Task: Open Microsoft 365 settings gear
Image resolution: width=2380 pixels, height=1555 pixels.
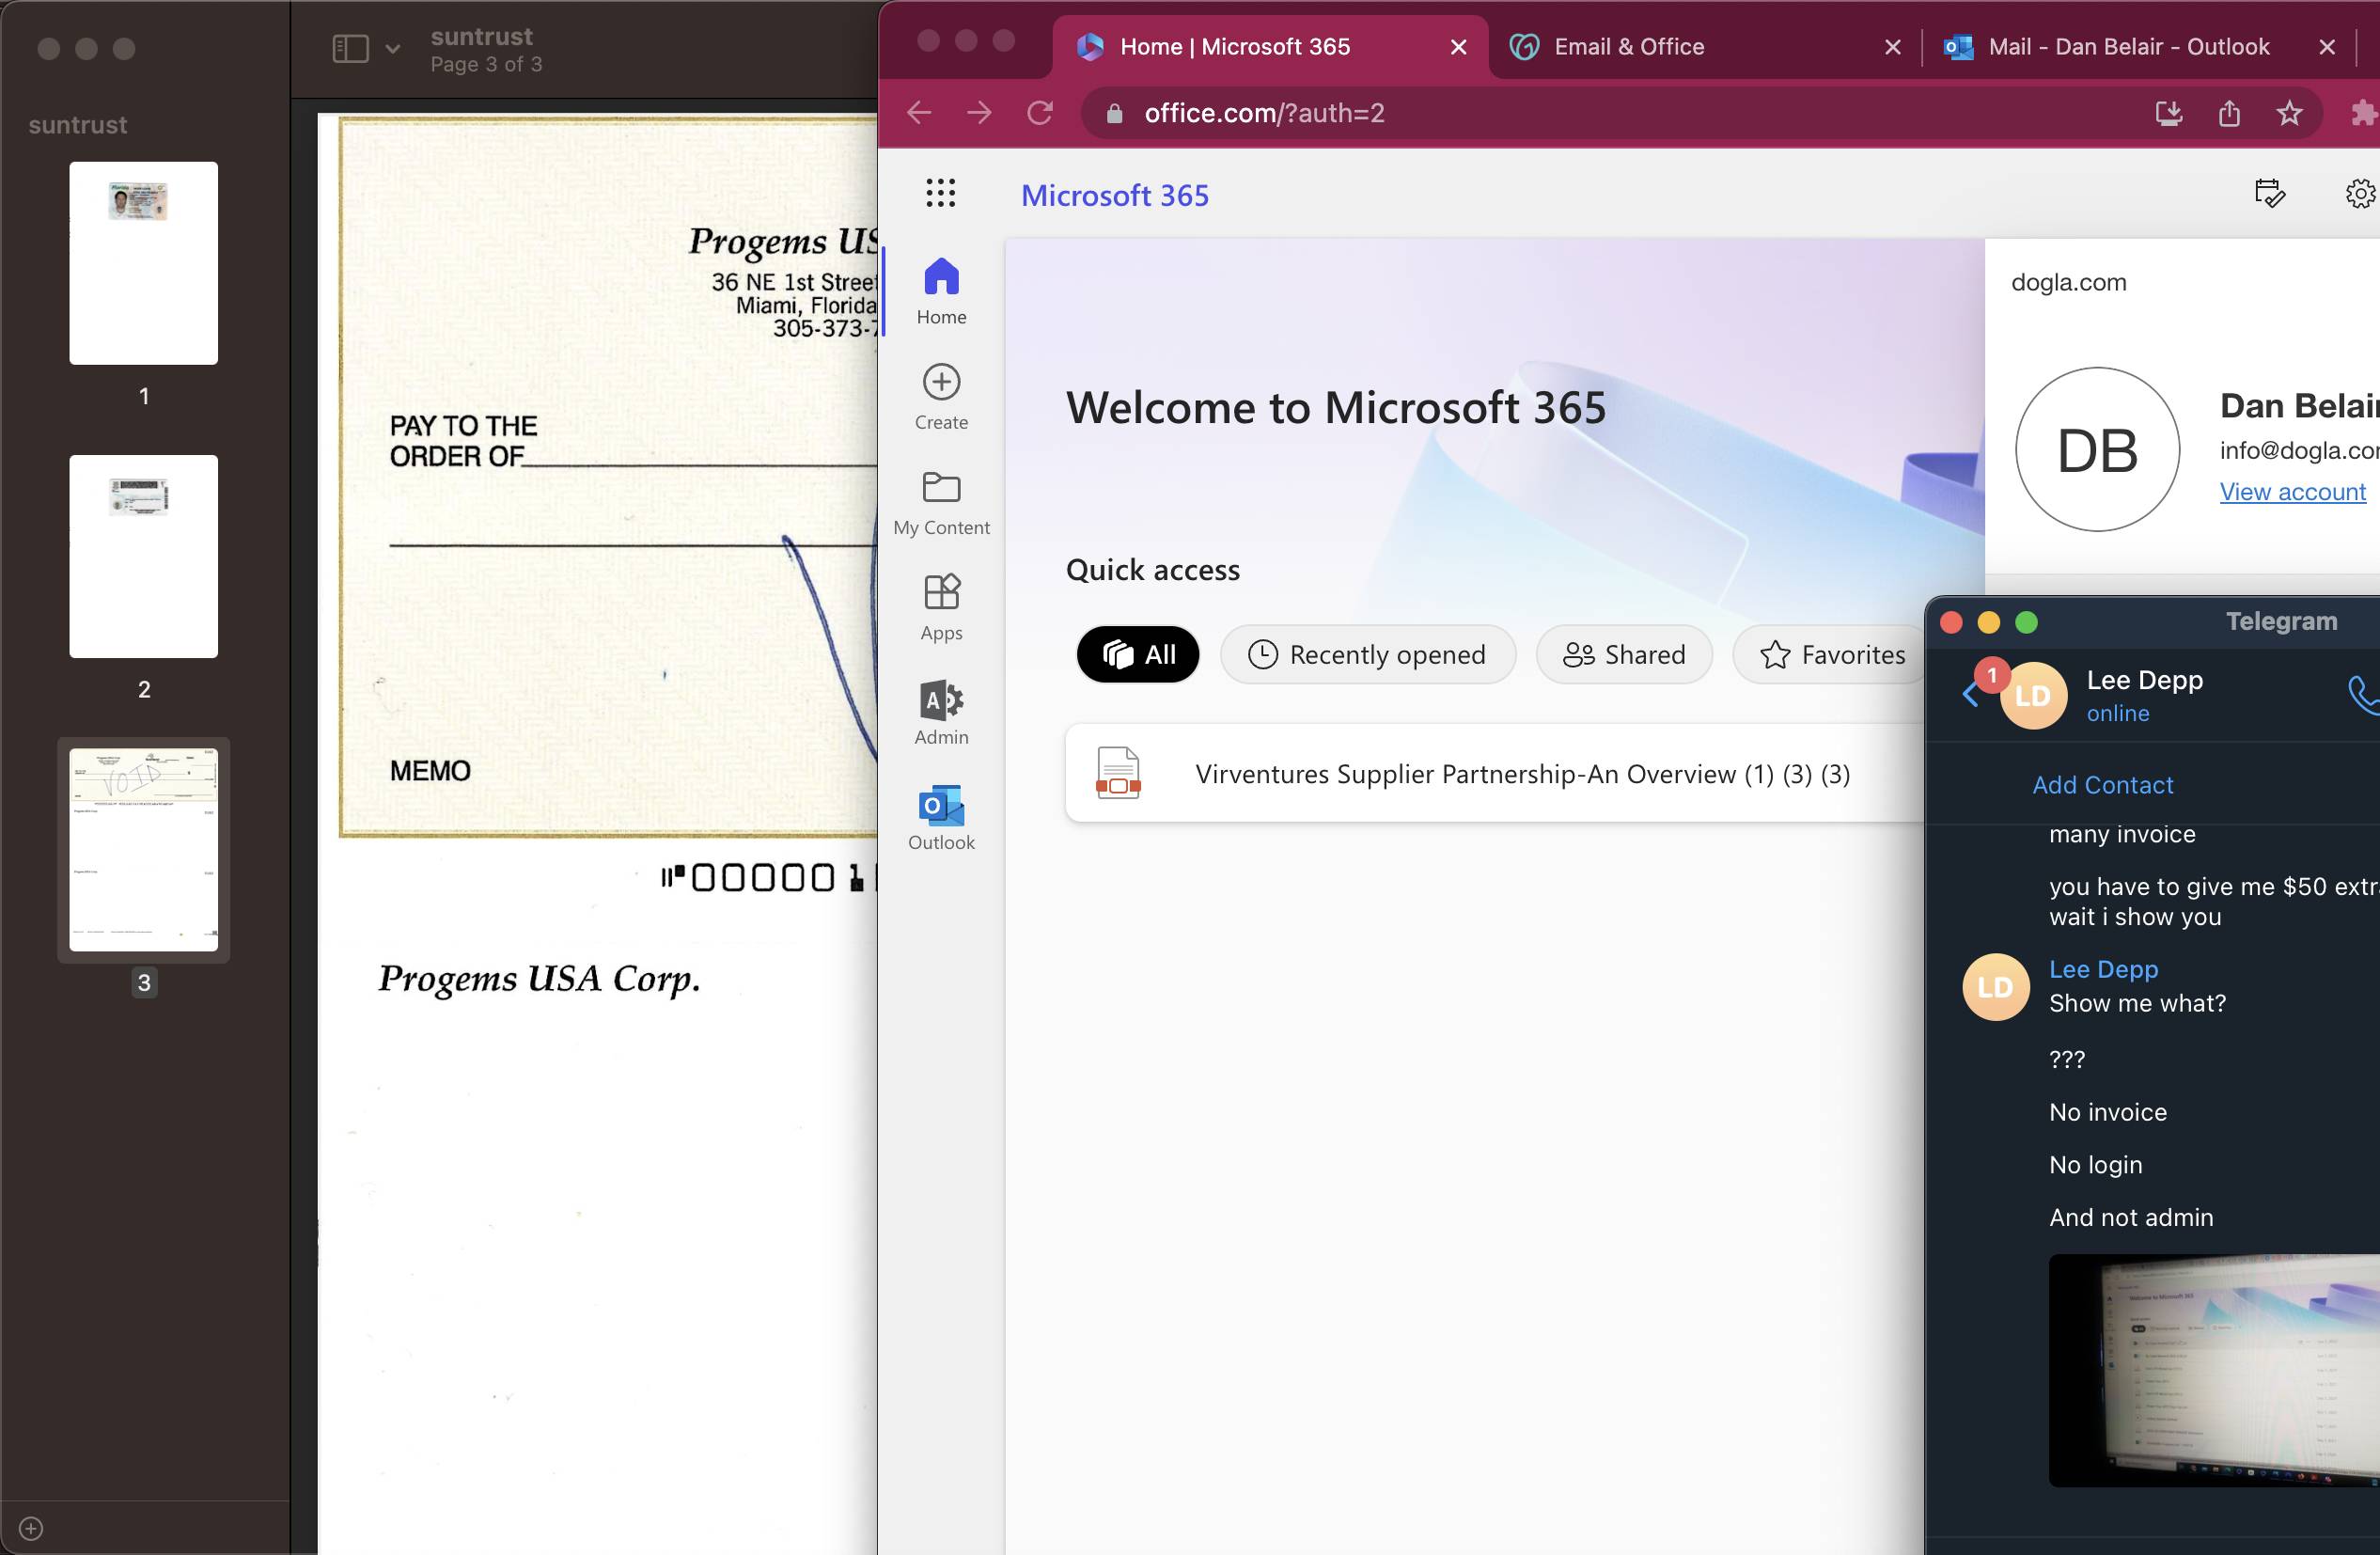Action: coord(2360,193)
